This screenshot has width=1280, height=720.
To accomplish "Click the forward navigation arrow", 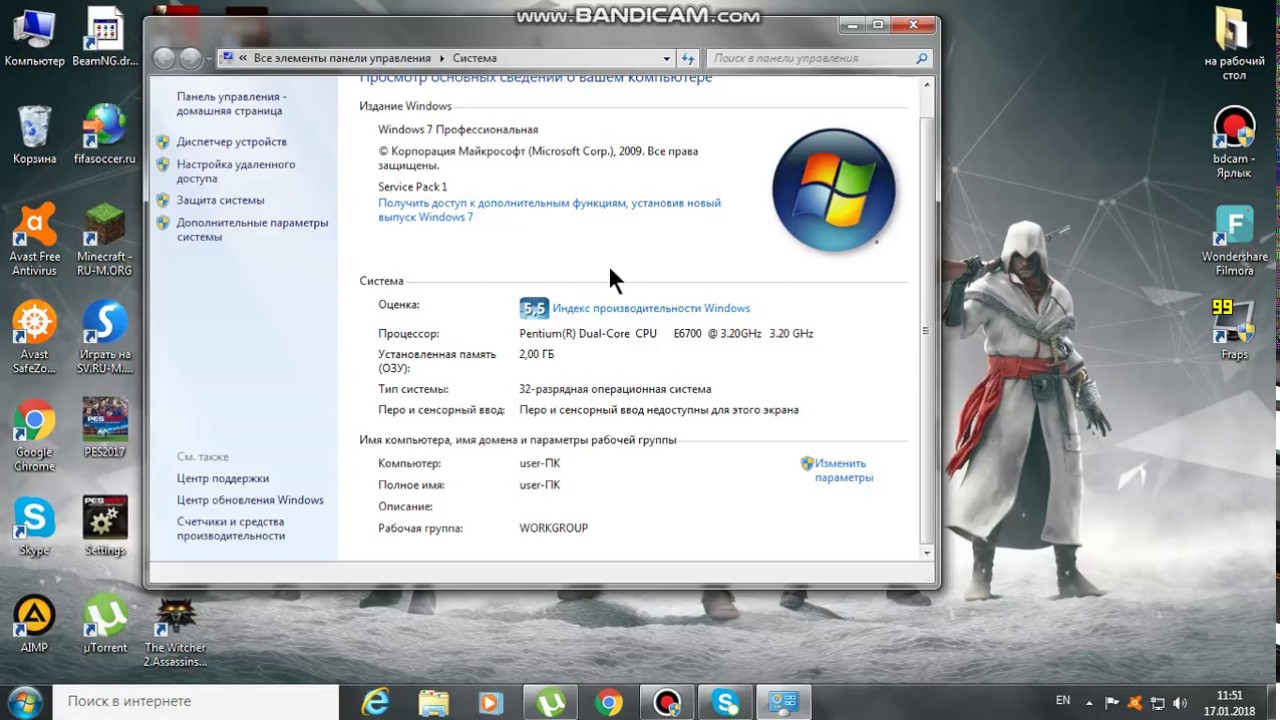I will [x=190, y=59].
